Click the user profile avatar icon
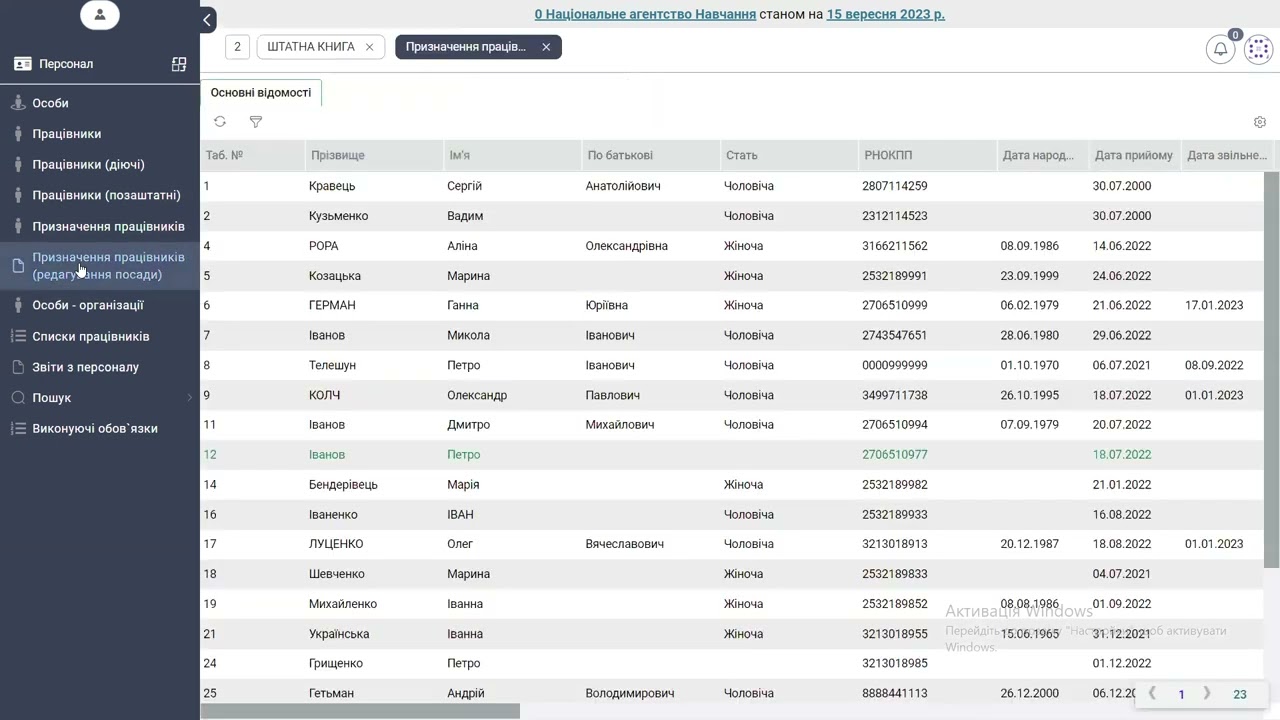 [x=99, y=15]
